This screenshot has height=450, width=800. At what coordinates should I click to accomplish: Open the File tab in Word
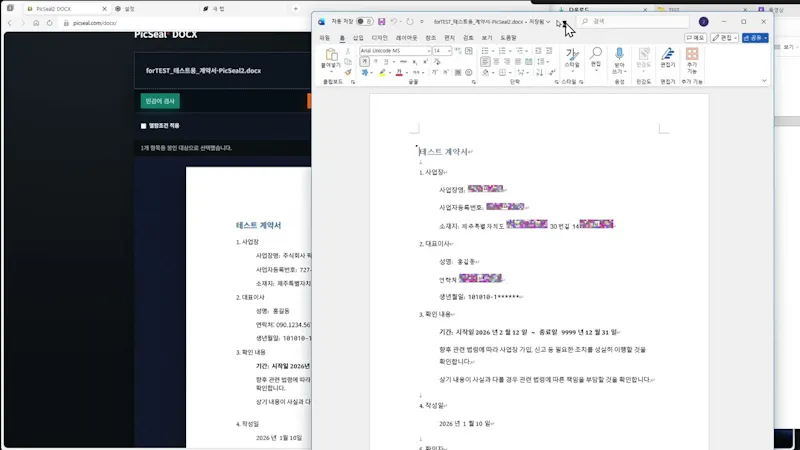pos(324,38)
